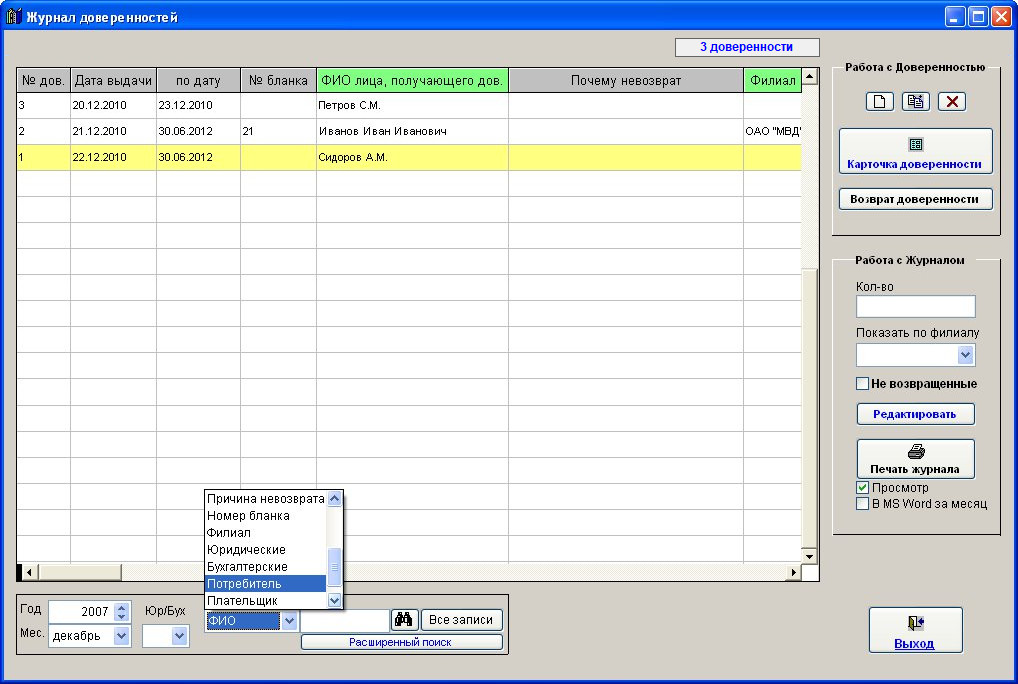The image size is (1018, 684).
Task: Click Дата выдачи column header
Action: tap(114, 80)
